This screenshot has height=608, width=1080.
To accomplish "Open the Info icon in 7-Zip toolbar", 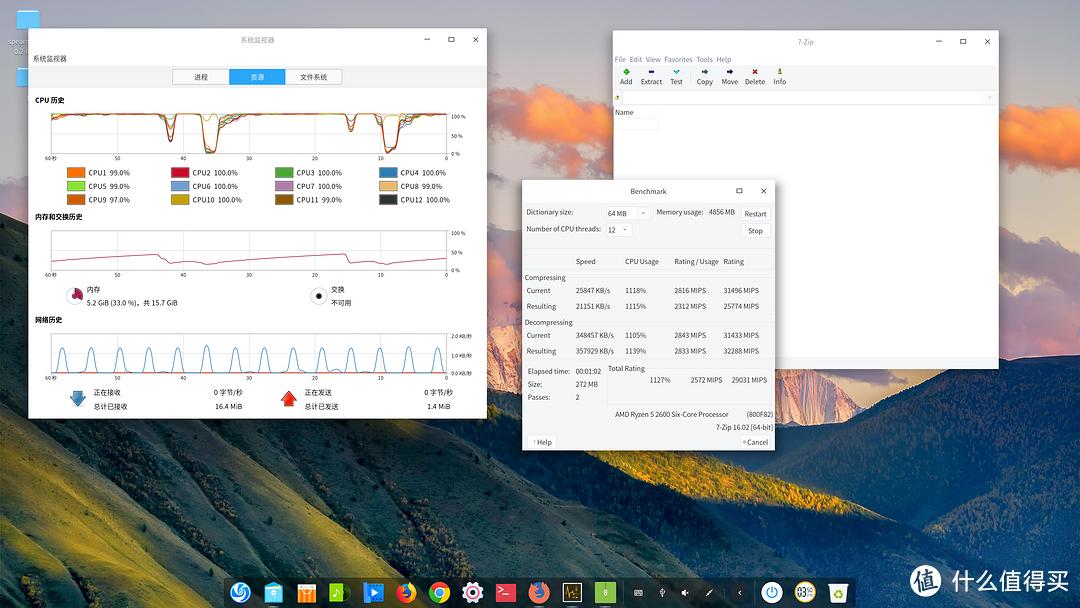I will [x=779, y=75].
